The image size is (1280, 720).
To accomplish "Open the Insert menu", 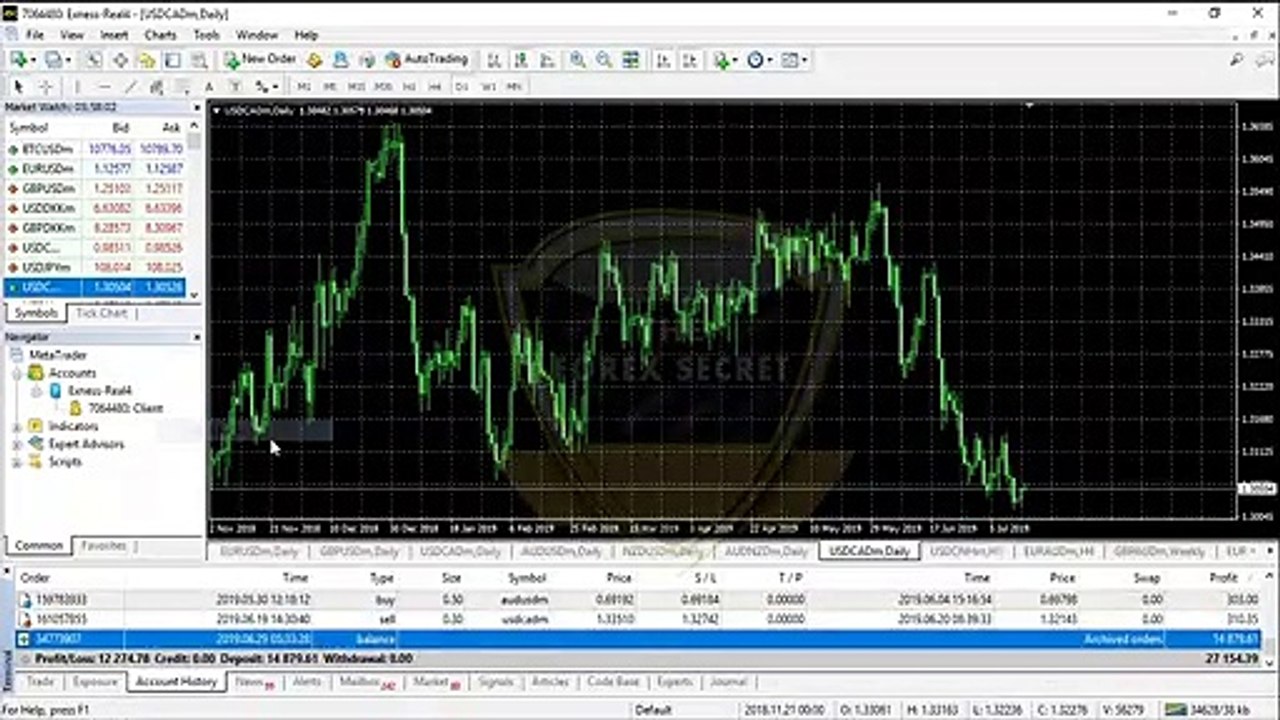I will [114, 34].
